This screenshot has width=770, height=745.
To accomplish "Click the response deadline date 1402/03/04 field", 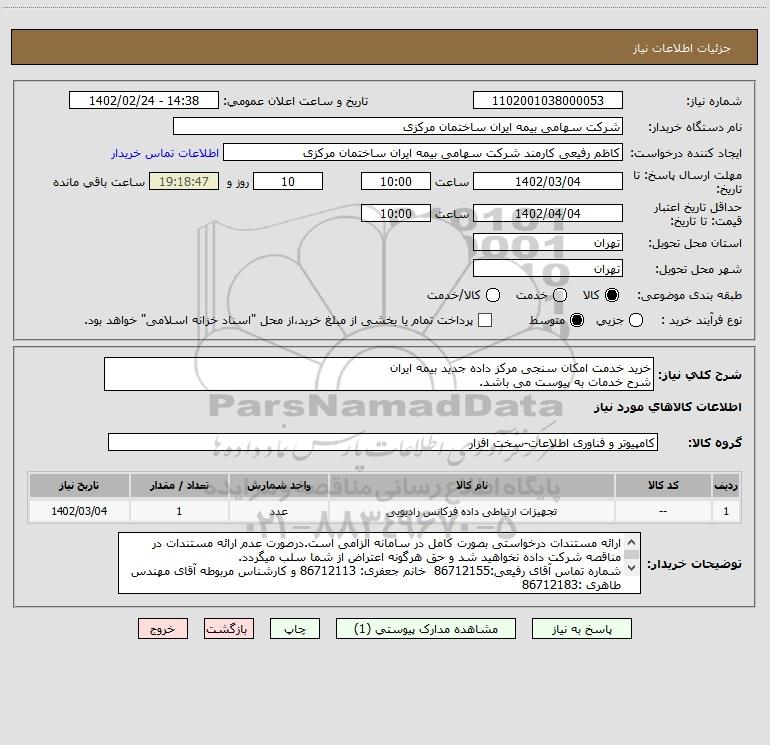I will coord(548,181).
